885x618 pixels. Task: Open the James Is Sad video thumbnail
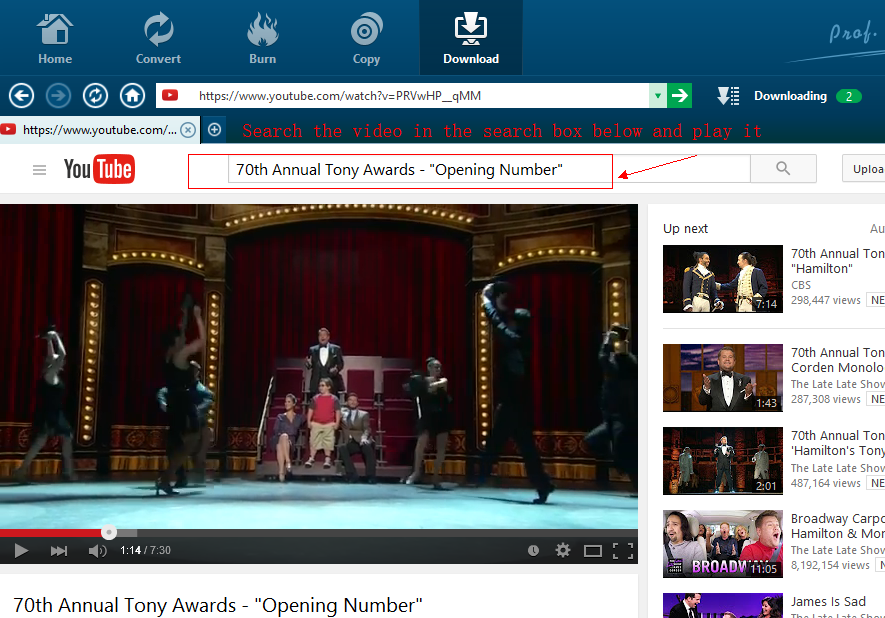[722, 606]
